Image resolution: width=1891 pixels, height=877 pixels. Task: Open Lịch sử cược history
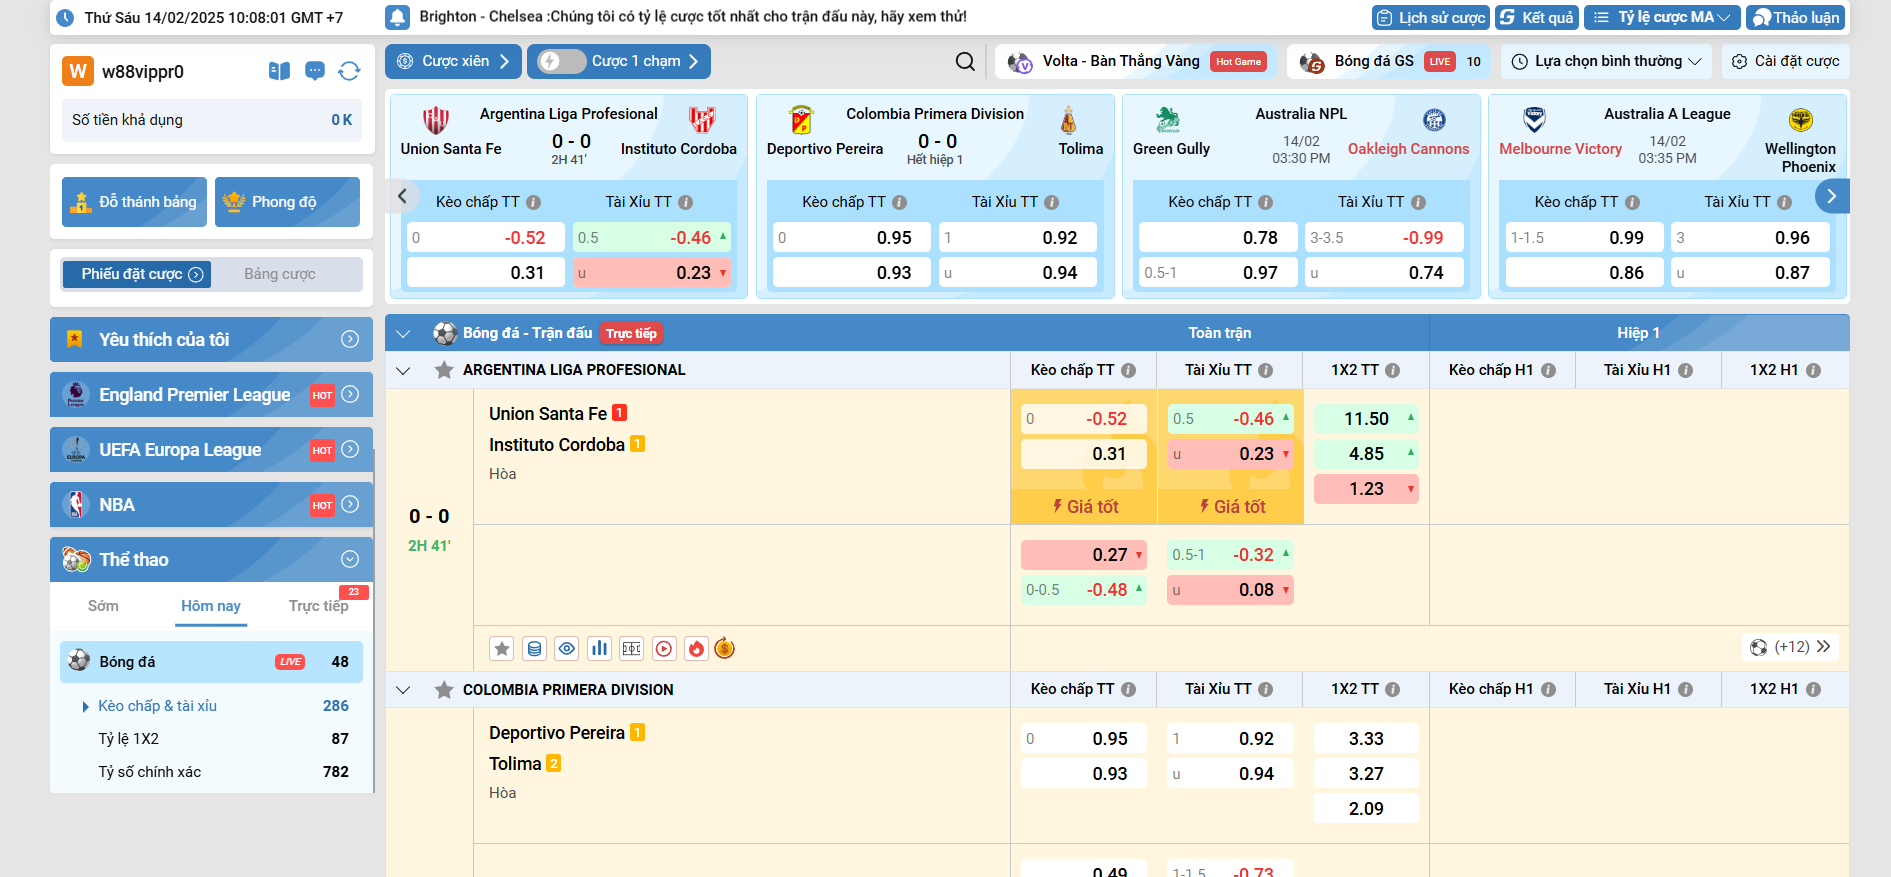1430,18
